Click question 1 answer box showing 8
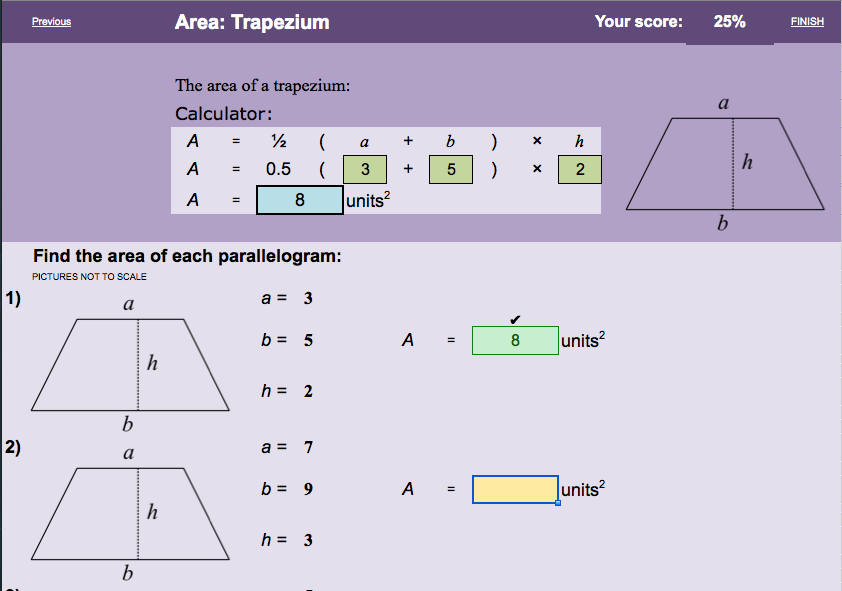 (x=514, y=340)
